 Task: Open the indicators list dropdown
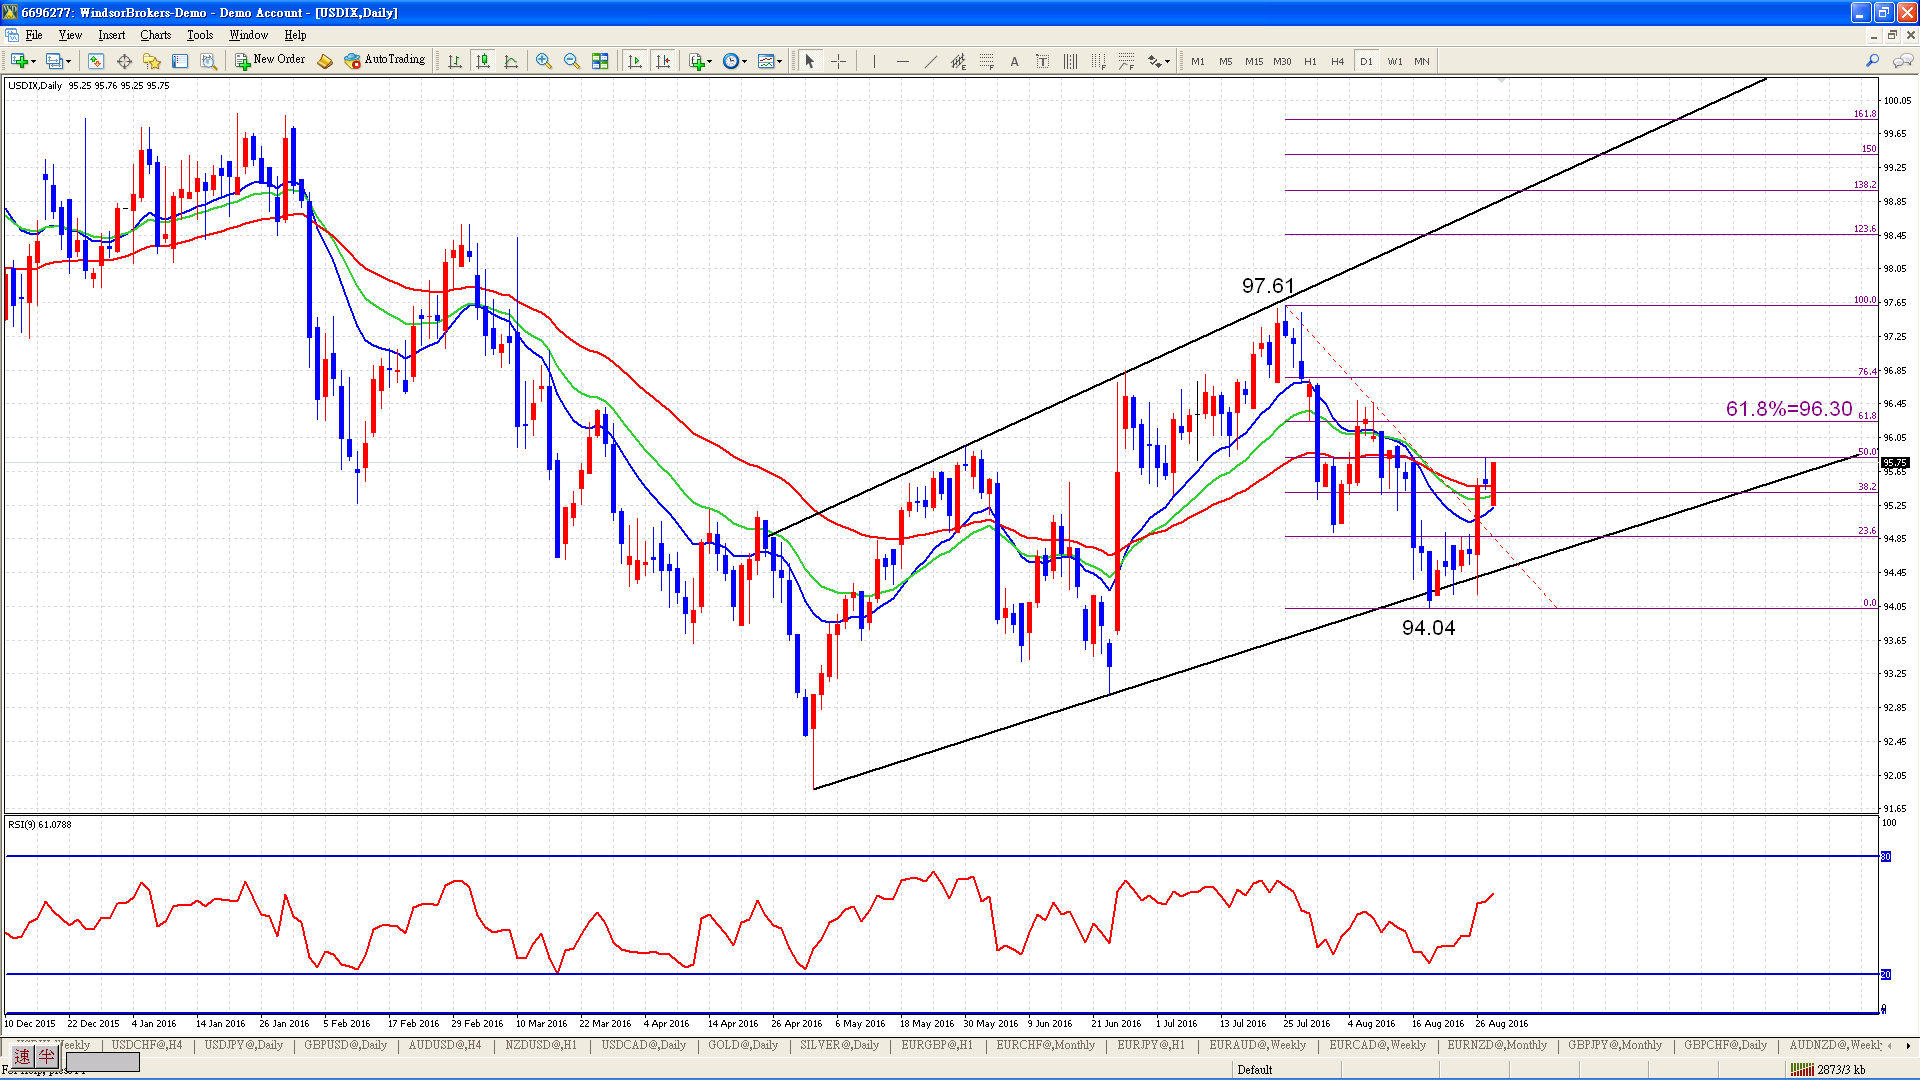[x=709, y=62]
